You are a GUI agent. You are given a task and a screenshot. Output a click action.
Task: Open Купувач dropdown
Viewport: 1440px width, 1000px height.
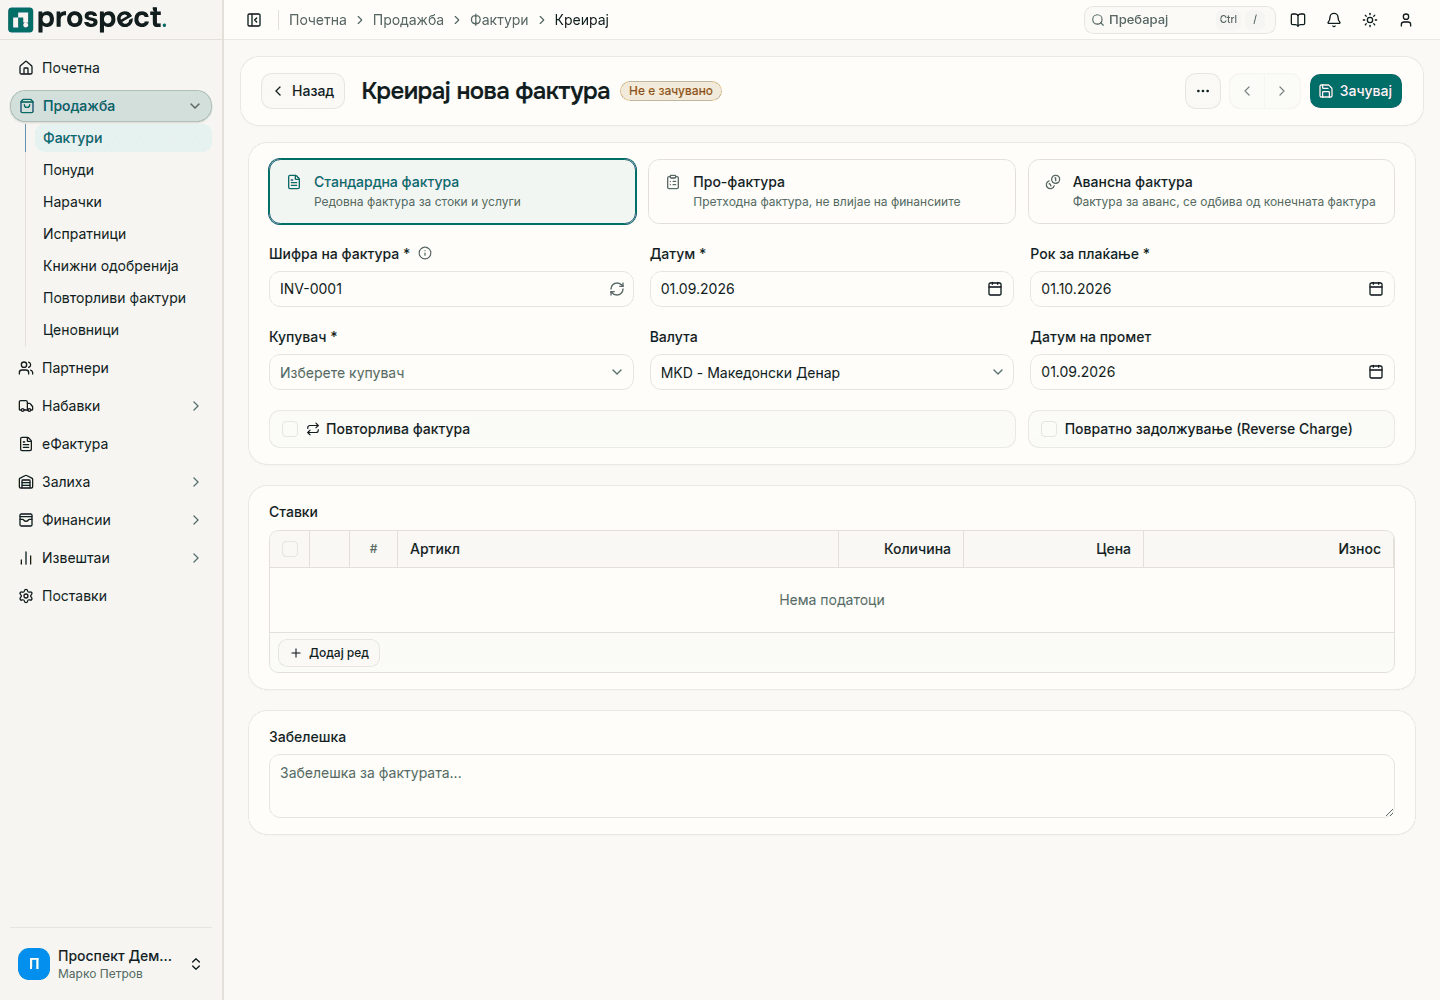pyautogui.click(x=451, y=372)
